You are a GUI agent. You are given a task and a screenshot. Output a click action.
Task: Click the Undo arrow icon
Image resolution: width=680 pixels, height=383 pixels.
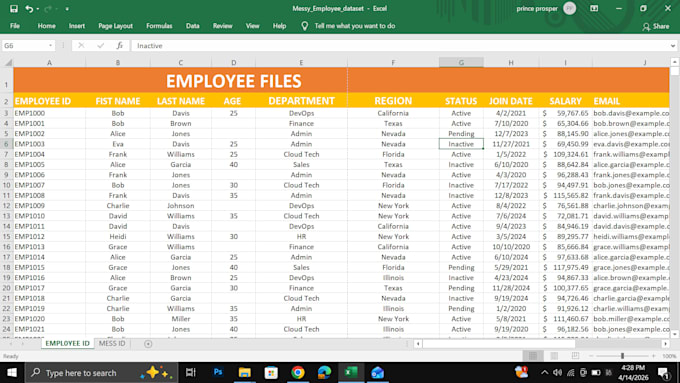pyautogui.click(x=29, y=9)
